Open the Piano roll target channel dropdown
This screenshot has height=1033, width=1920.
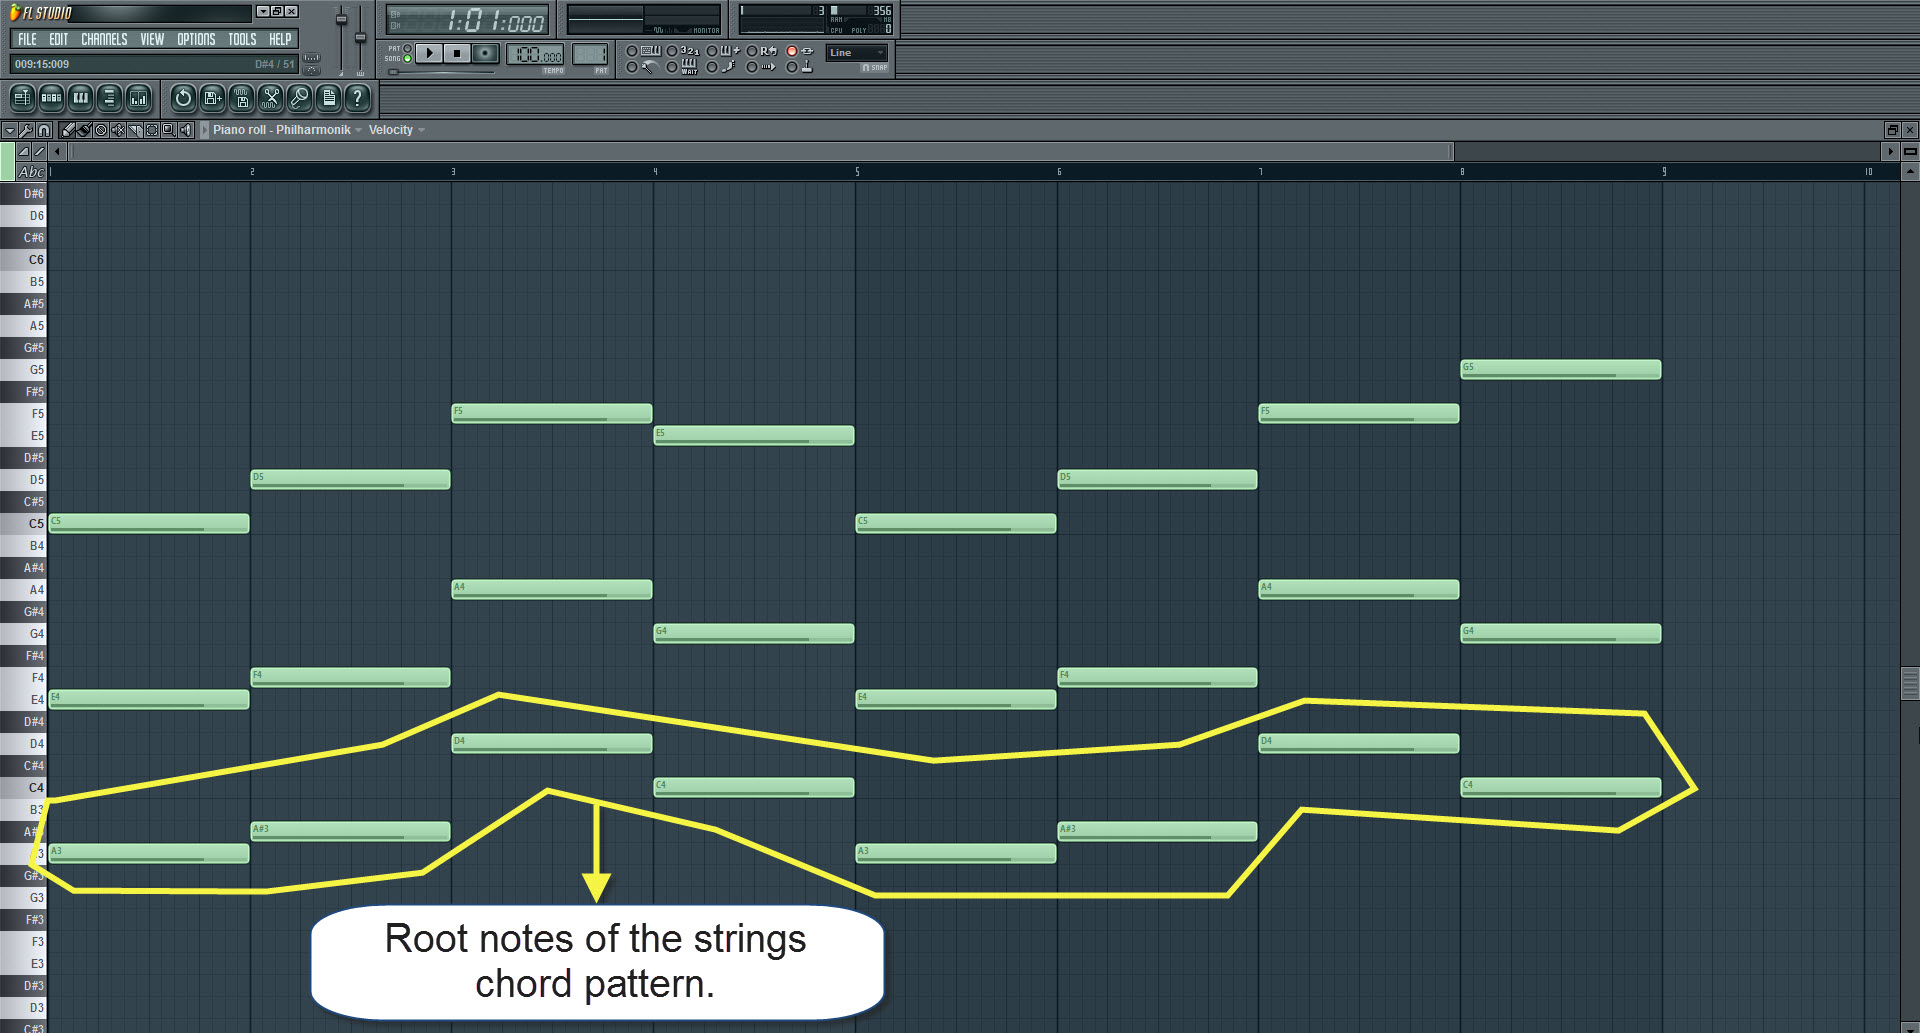[358, 129]
